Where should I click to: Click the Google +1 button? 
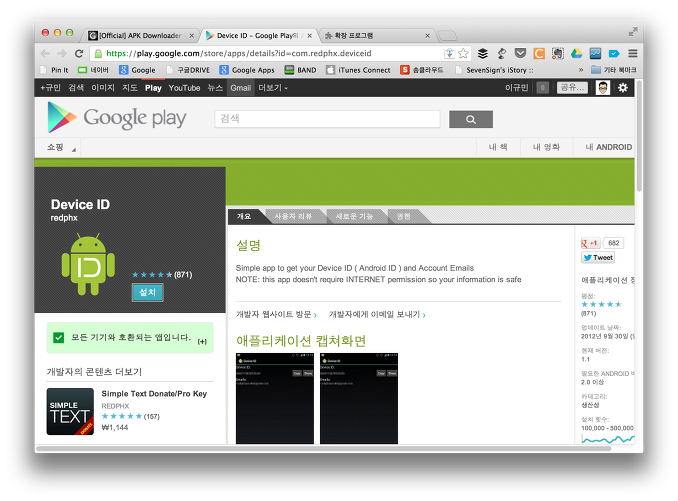point(590,243)
